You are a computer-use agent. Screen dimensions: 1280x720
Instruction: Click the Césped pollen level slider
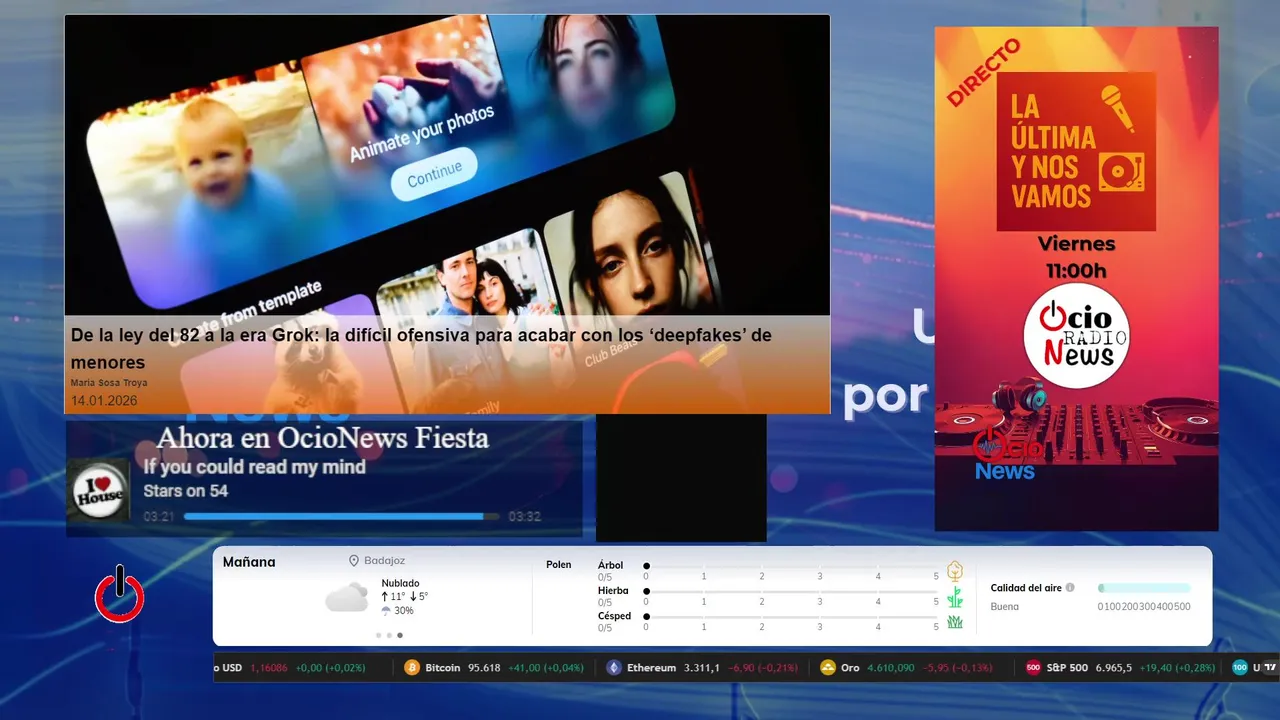click(x=791, y=617)
